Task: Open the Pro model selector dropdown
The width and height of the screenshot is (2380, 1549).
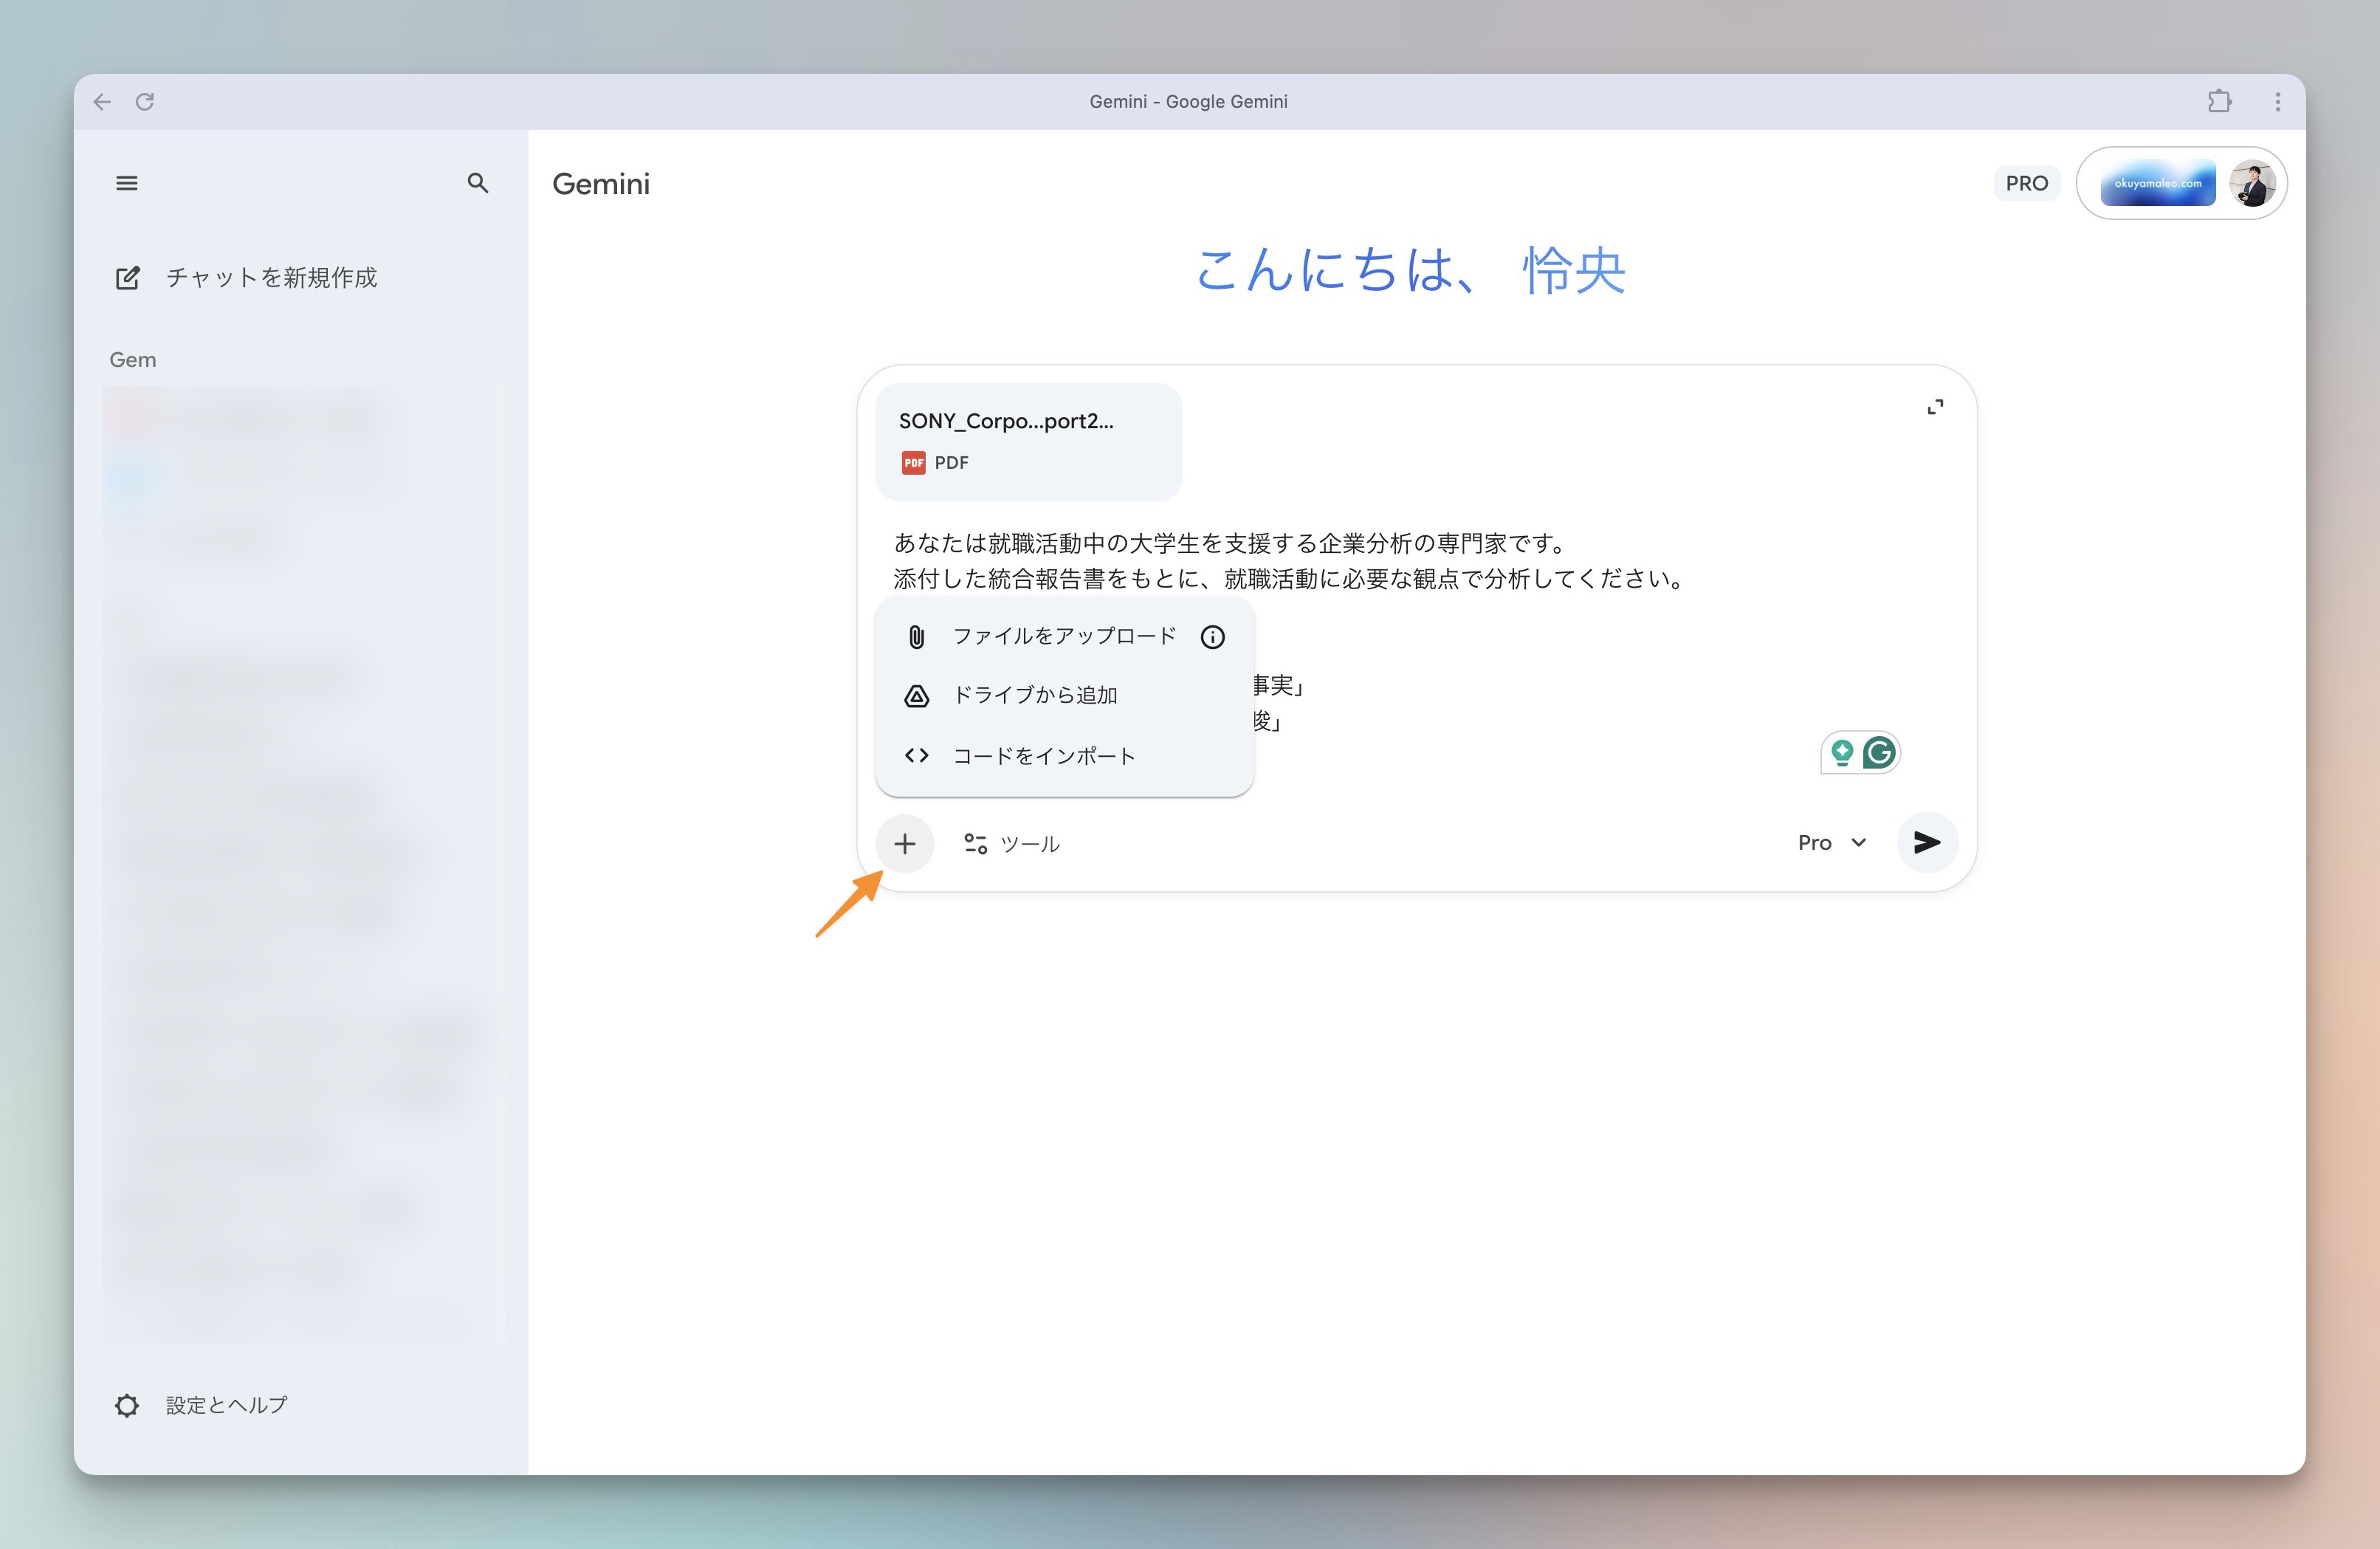Action: coord(1830,842)
